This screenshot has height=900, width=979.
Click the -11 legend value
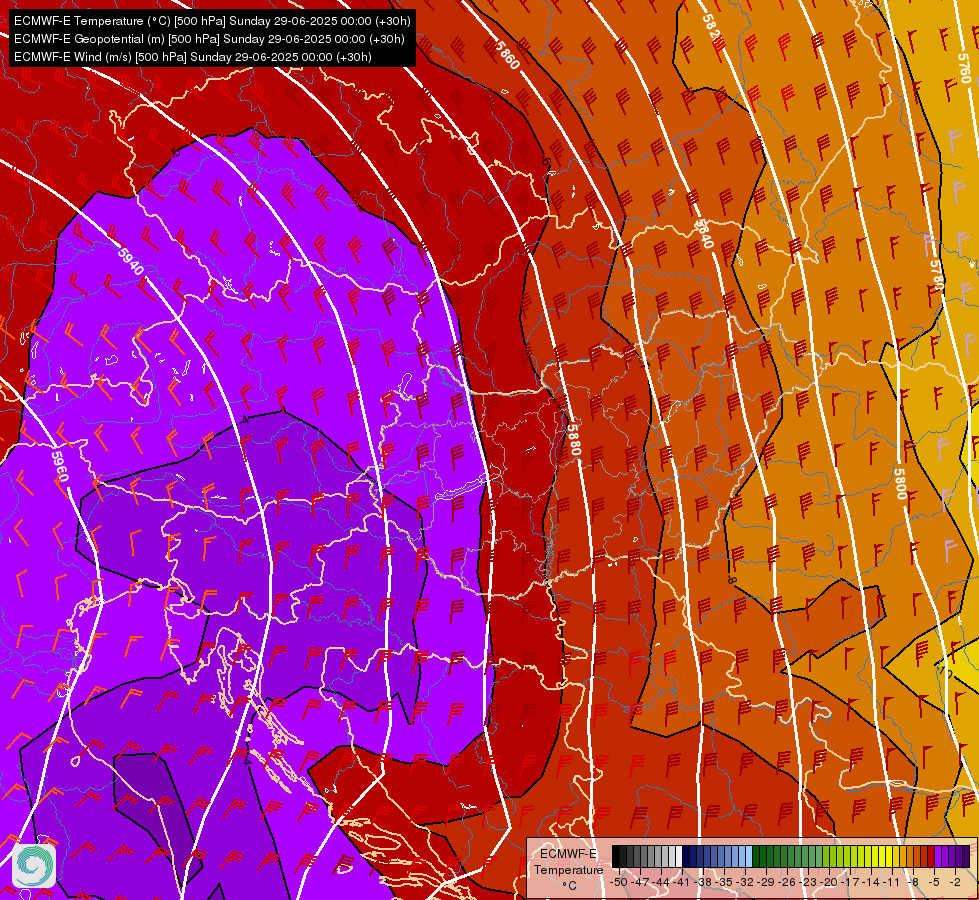(x=892, y=882)
